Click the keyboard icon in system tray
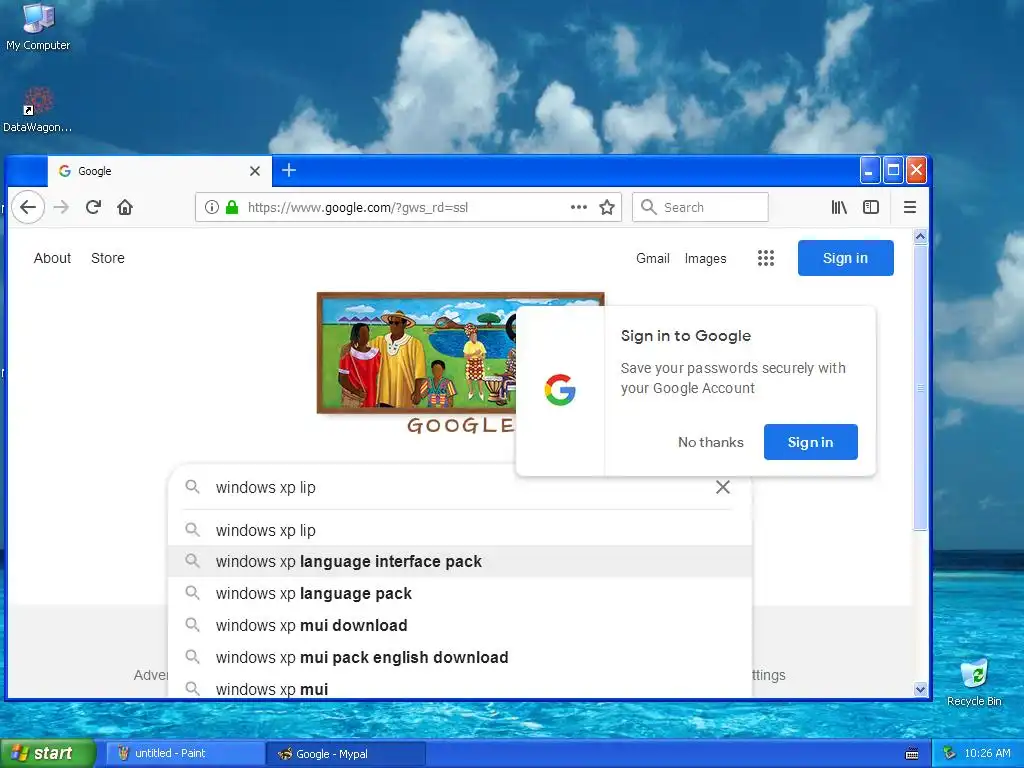The width and height of the screenshot is (1024, 768). (x=912, y=754)
